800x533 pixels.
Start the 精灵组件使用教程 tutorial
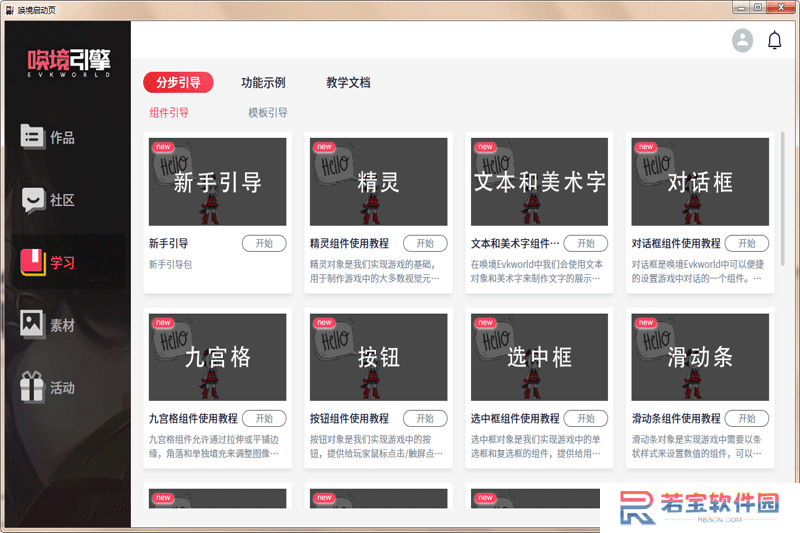(x=425, y=243)
